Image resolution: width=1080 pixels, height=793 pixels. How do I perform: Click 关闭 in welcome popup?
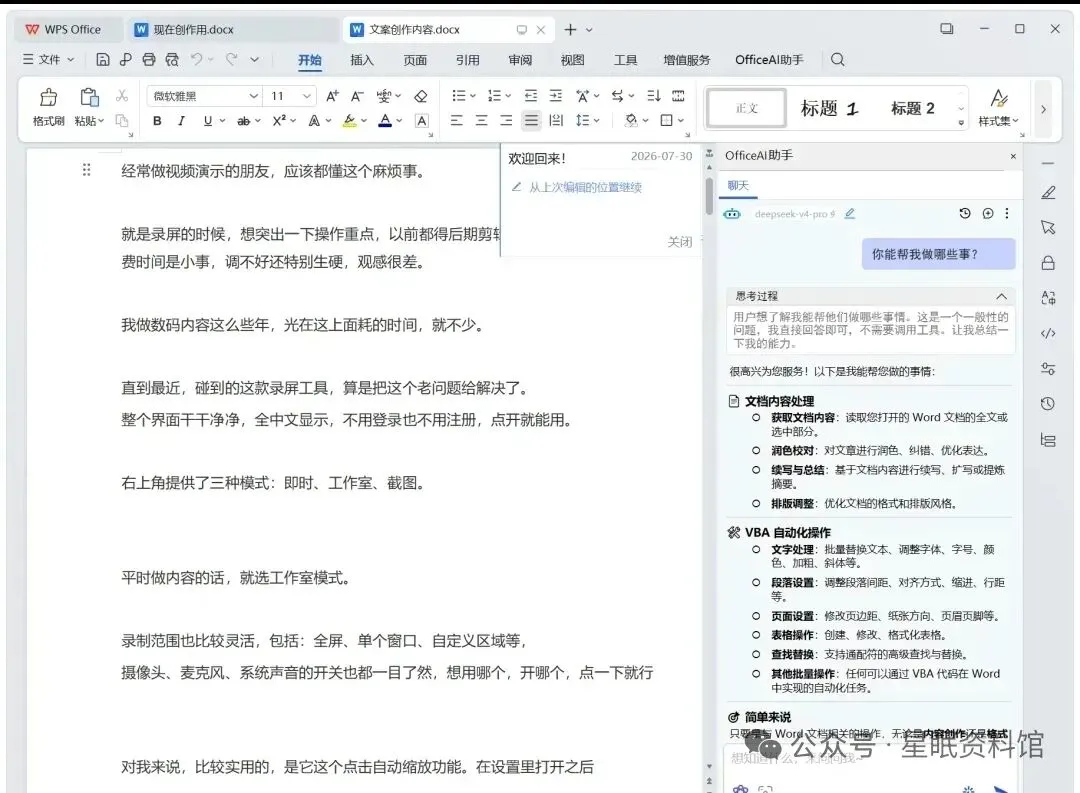click(x=680, y=242)
